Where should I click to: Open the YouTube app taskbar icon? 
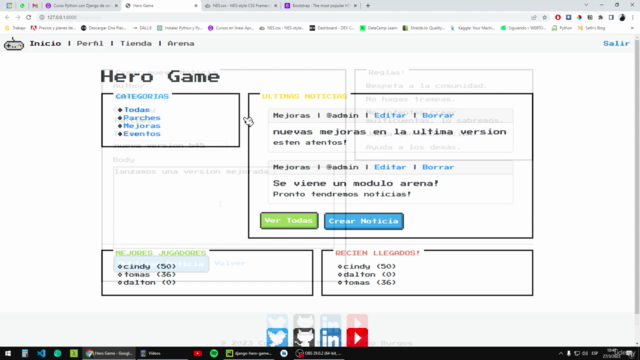point(198,353)
